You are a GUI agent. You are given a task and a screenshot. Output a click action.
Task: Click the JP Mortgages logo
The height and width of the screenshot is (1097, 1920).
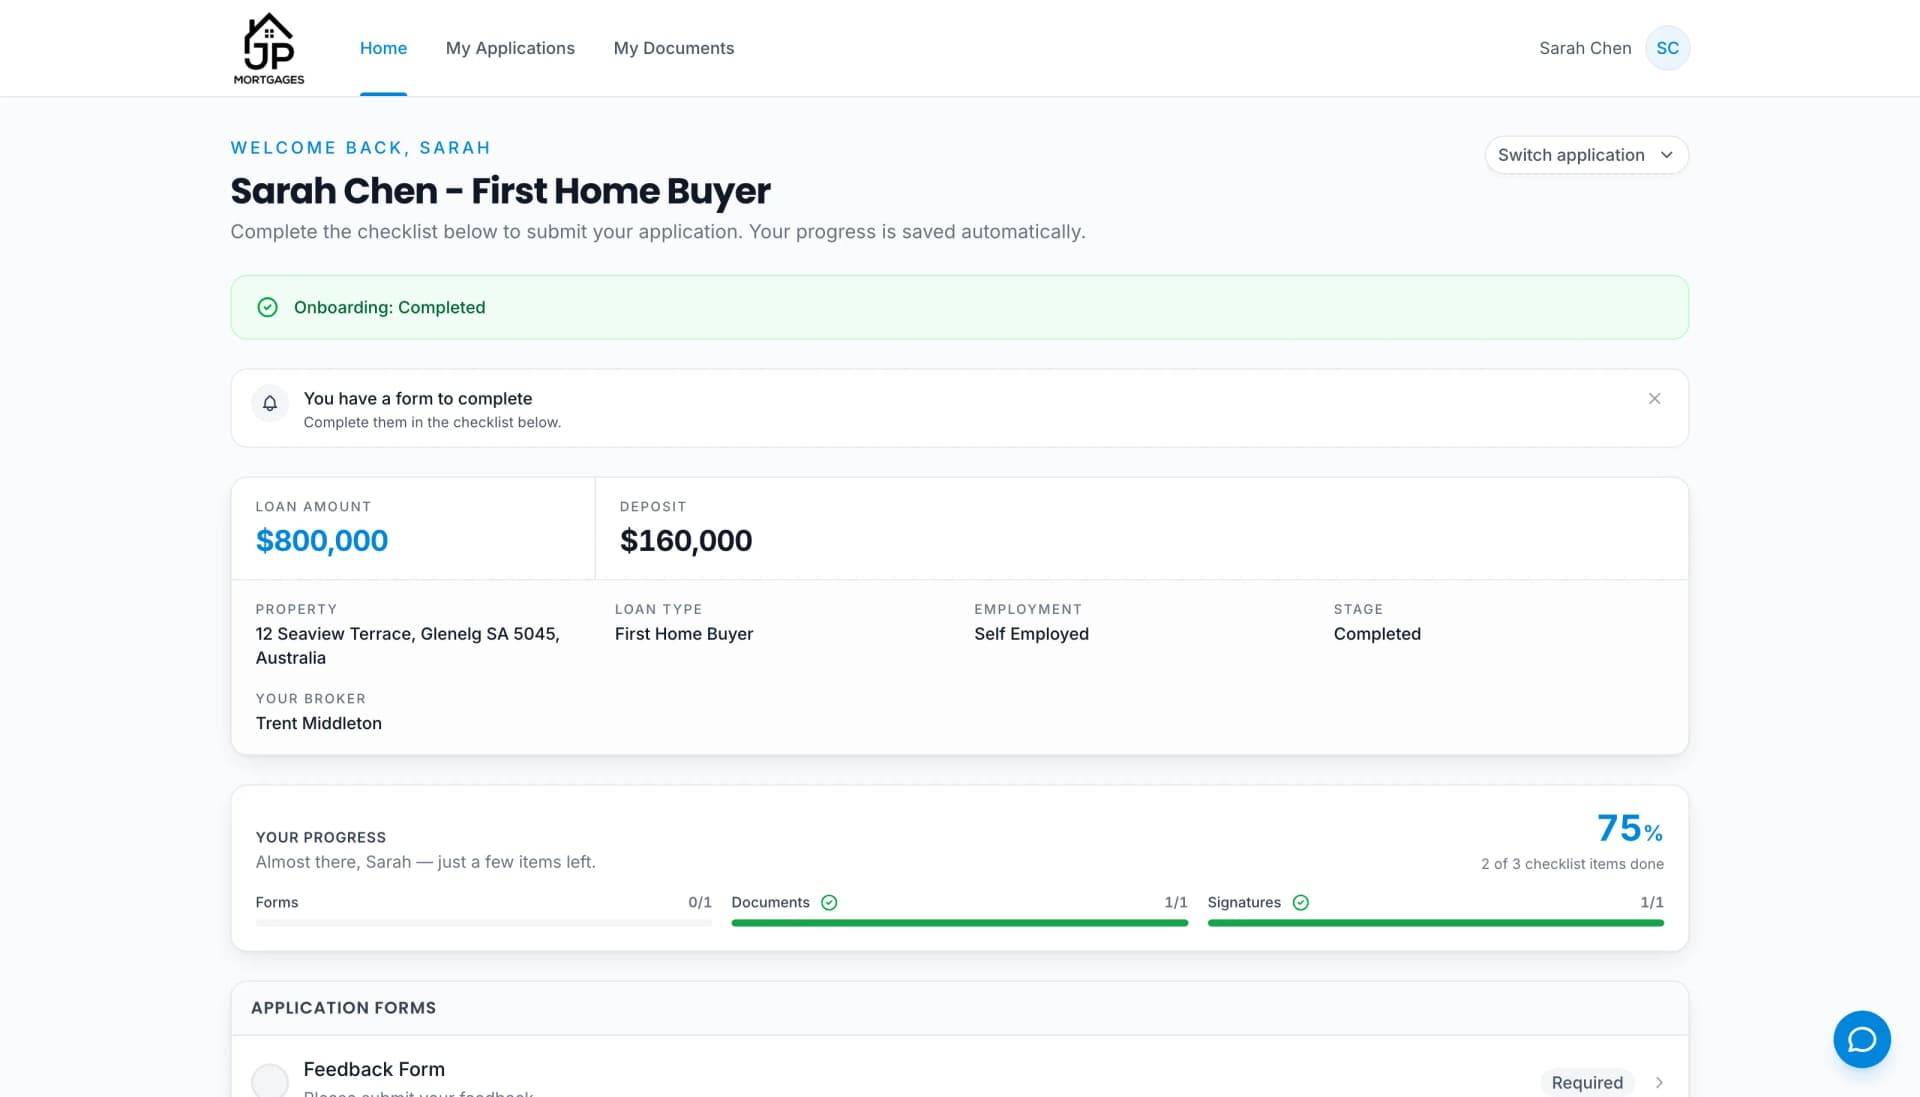click(269, 48)
